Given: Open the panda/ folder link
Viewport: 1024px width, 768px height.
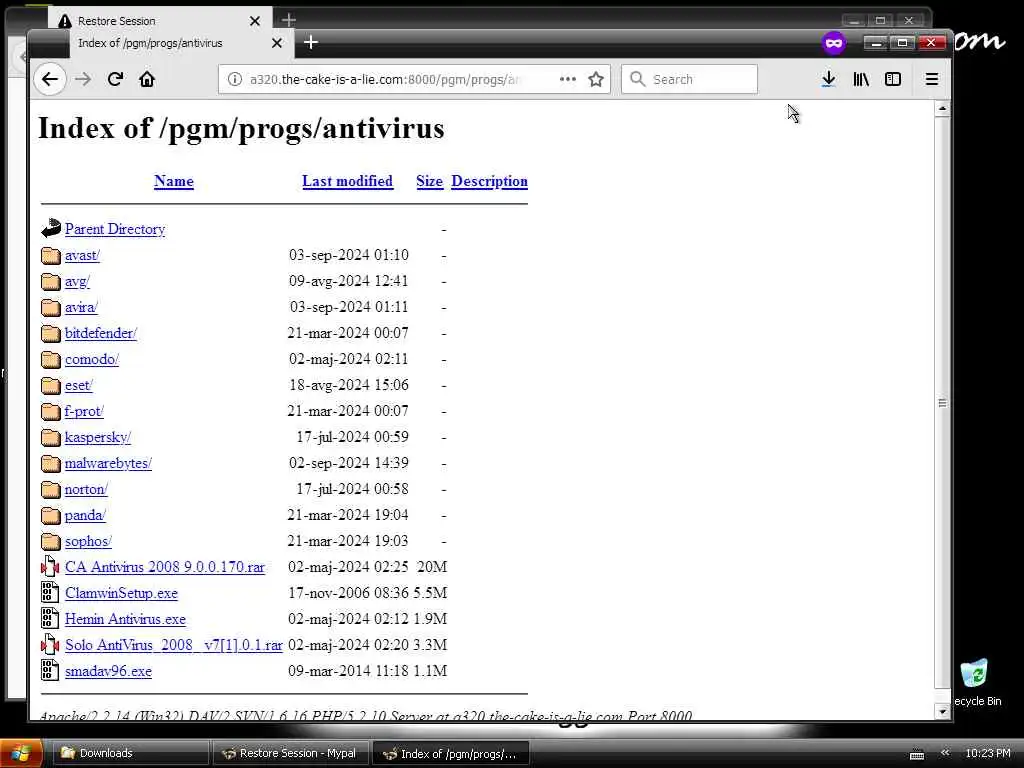Looking at the screenshot, I should click(x=85, y=515).
